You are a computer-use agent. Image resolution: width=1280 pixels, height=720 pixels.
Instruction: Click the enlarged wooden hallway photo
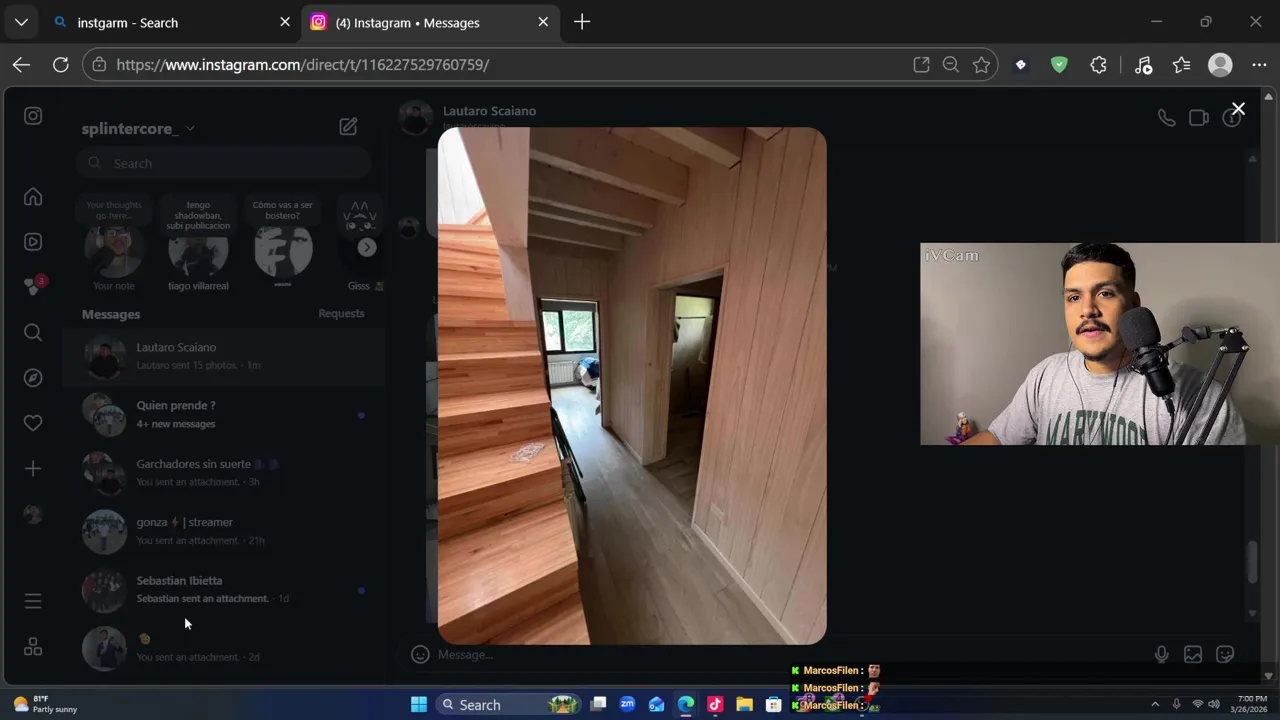(x=632, y=386)
